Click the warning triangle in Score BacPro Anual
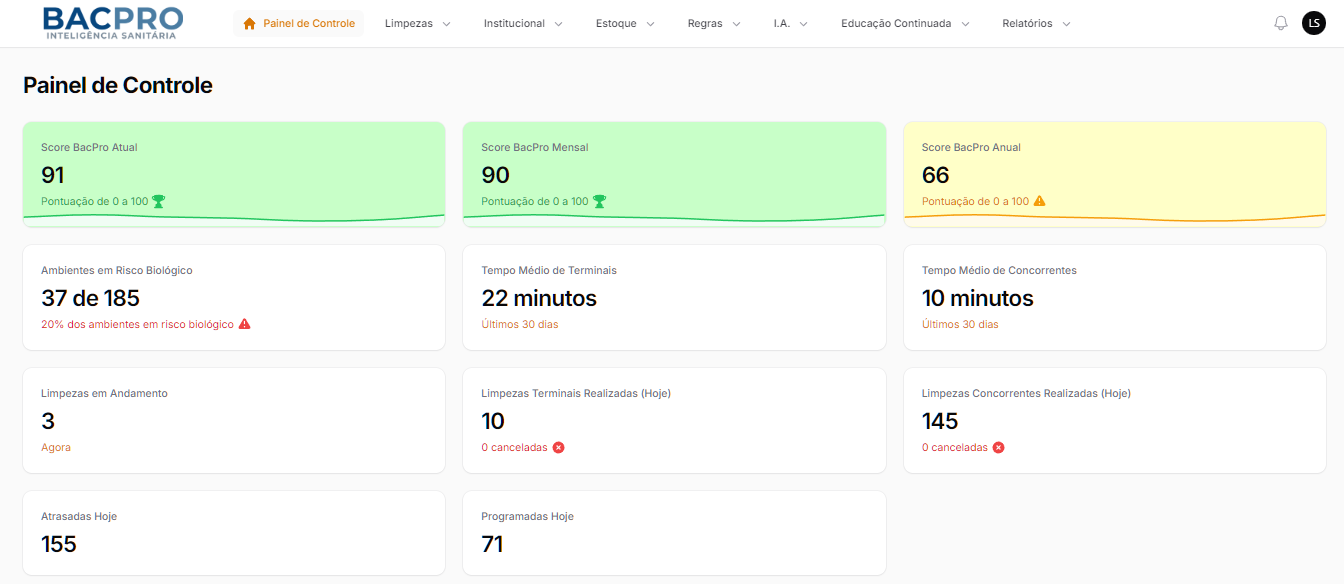1344x584 pixels. 1039,201
